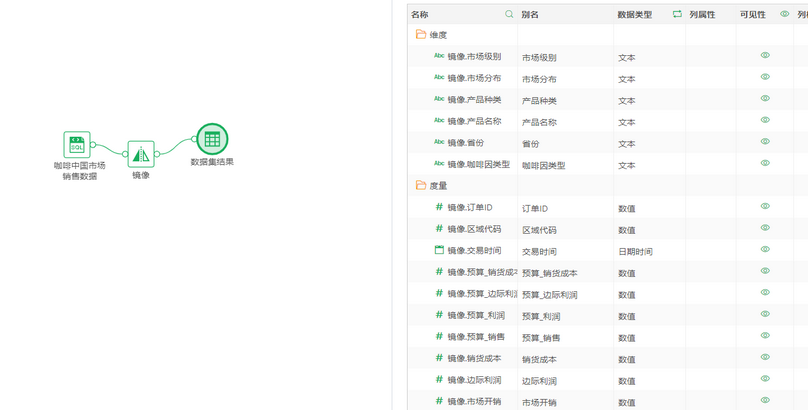Toggle visibility of 市场分布 column
Image resolution: width=808 pixels, height=410 pixels.
(x=765, y=77)
